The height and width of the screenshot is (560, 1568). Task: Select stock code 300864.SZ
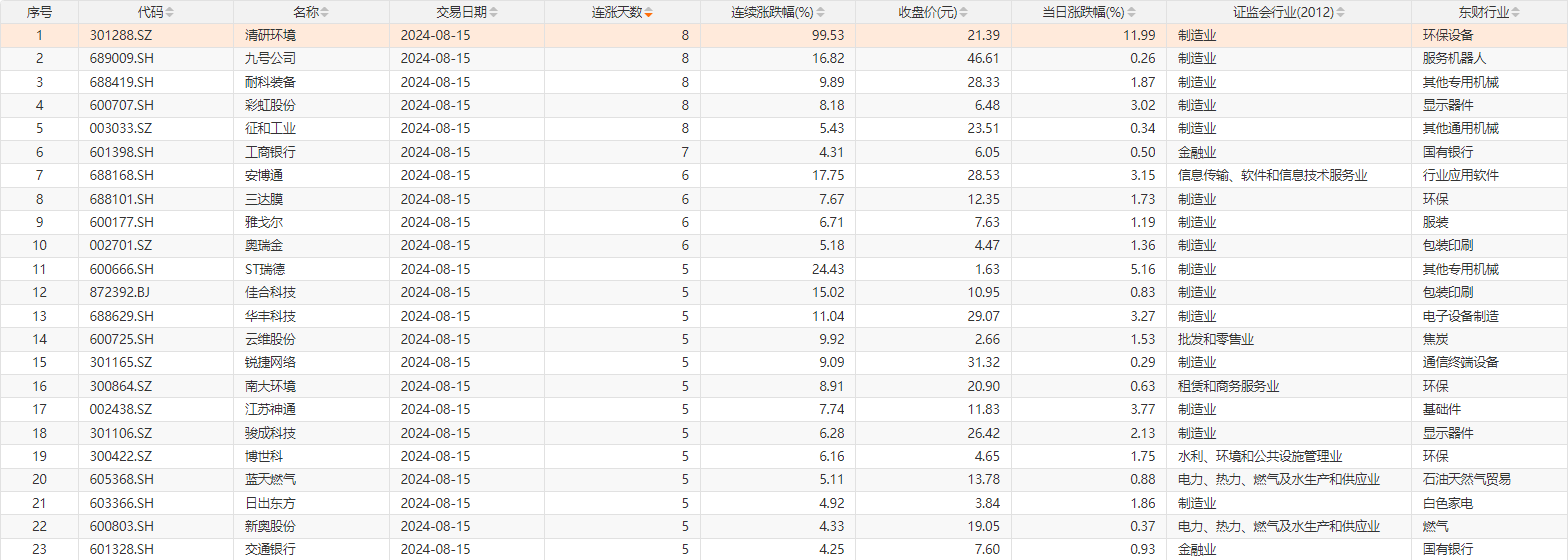pos(120,386)
